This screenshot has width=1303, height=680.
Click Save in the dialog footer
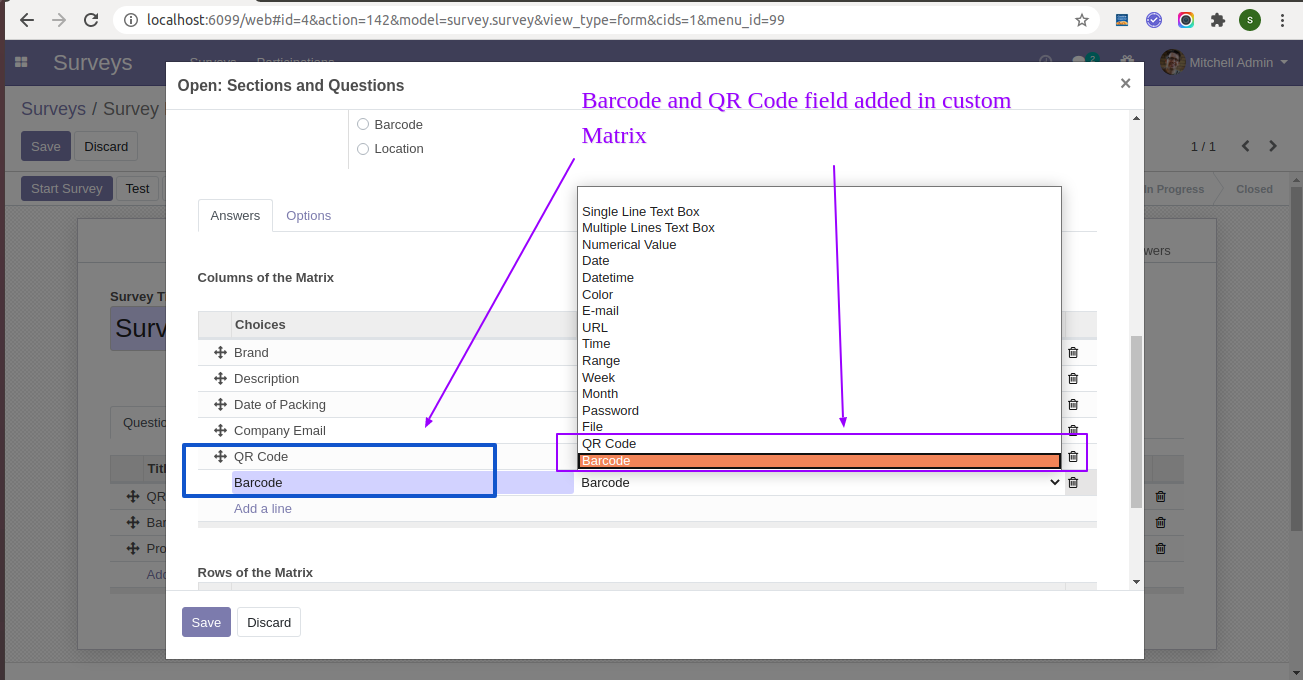coord(206,622)
